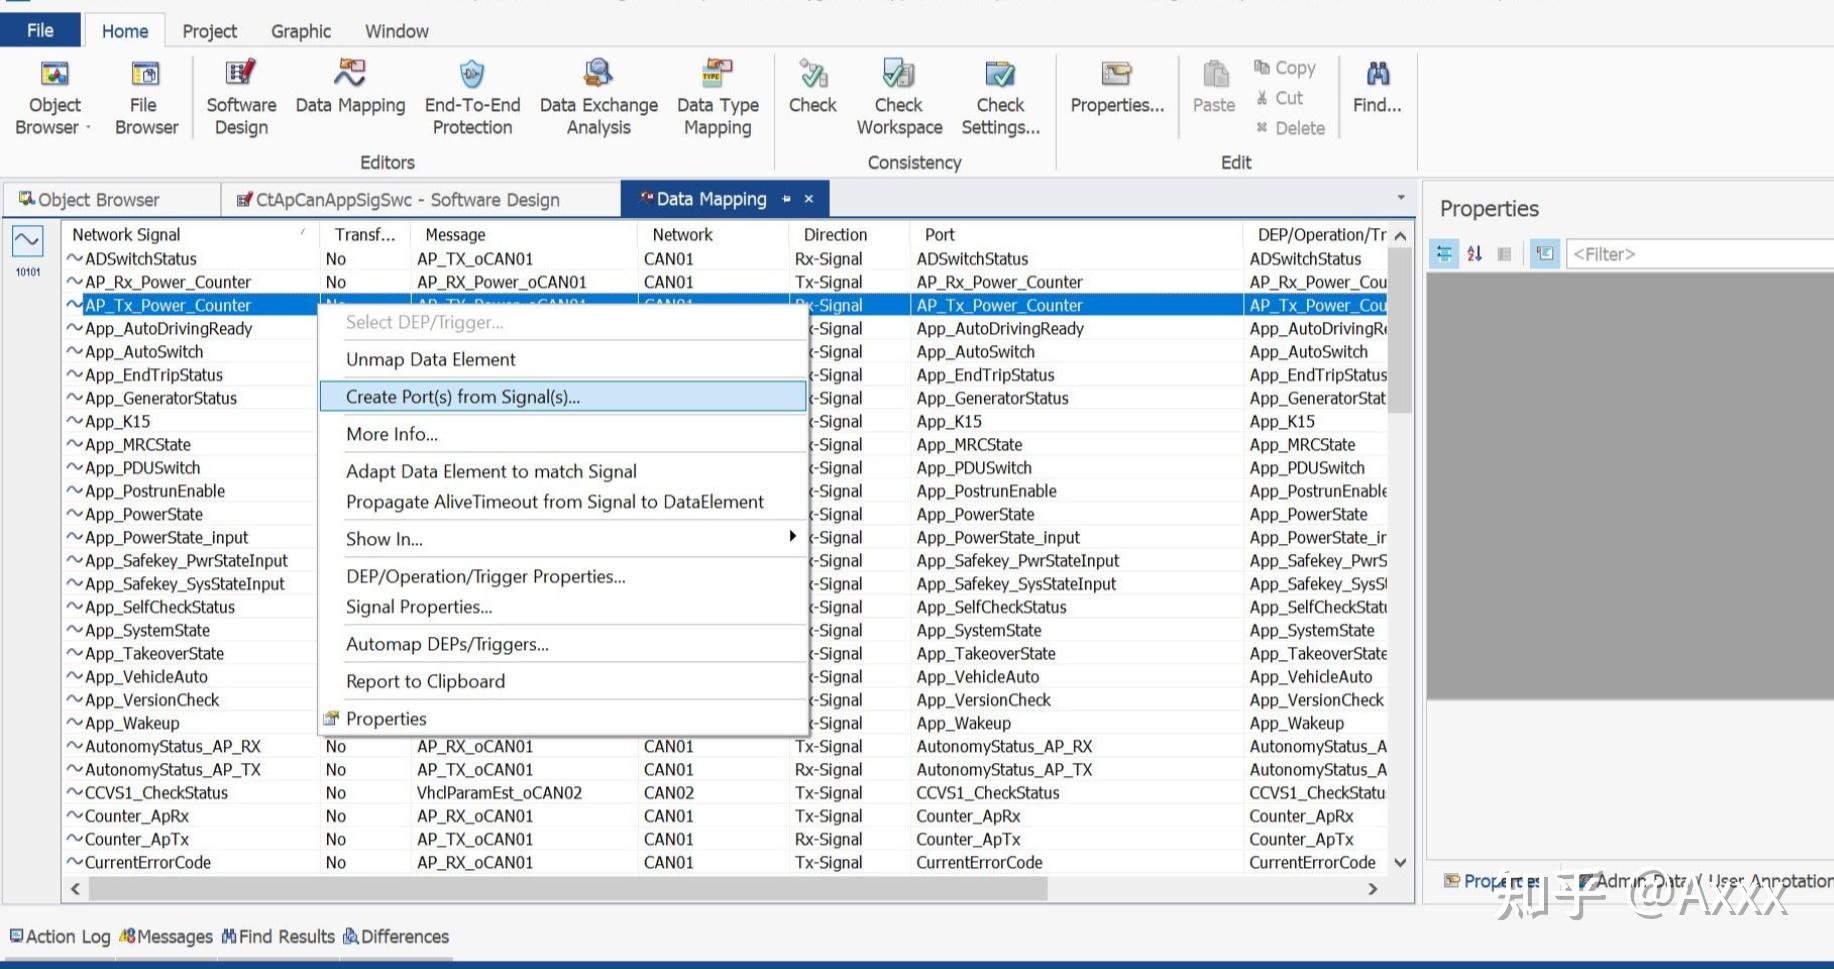Screen dimensions: 1834x969
Task: Click the Find binoculars icon
Action: (x=1377, y=75)
